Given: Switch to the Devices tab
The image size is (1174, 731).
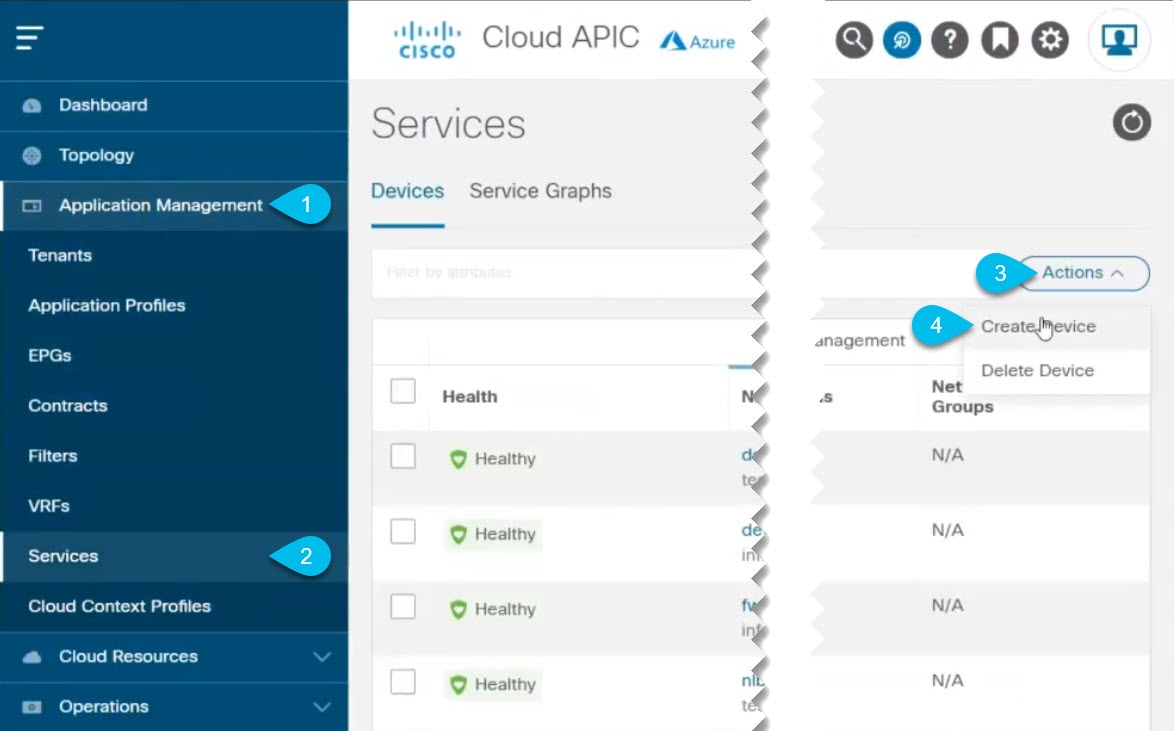Looking at the screenshot, I should 407,192.
